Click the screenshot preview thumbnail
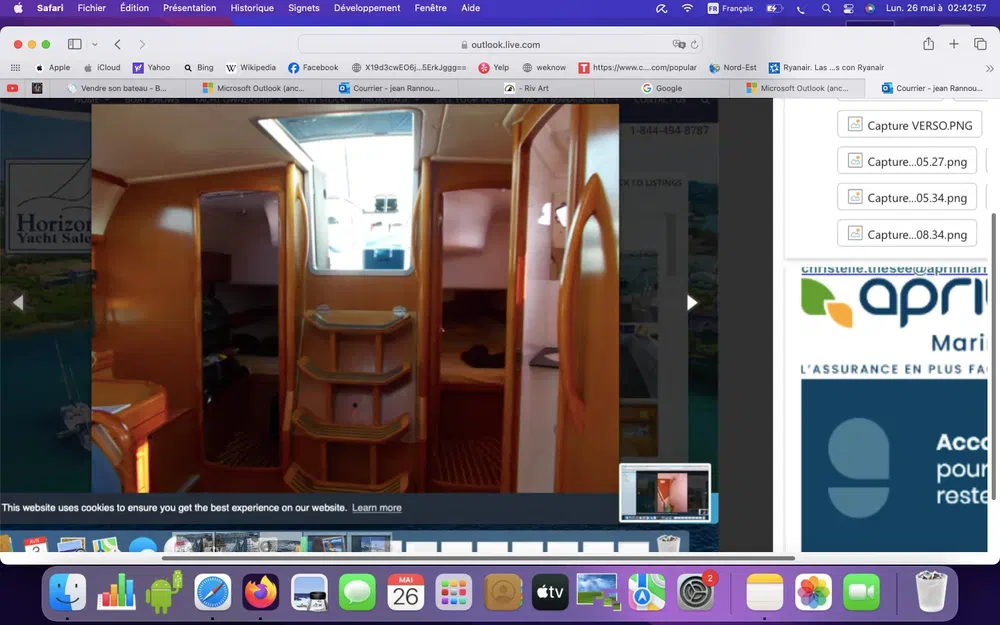The height and width of the screenshot is (625, 1000). tap(665, 493)
